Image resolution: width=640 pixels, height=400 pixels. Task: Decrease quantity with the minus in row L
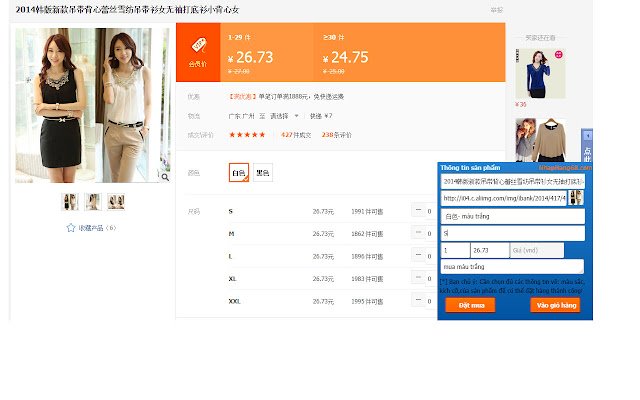[418, 255]
